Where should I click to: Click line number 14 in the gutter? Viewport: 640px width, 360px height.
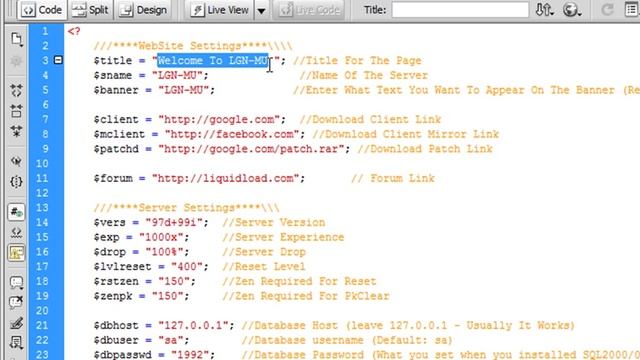tap(42, 222)
